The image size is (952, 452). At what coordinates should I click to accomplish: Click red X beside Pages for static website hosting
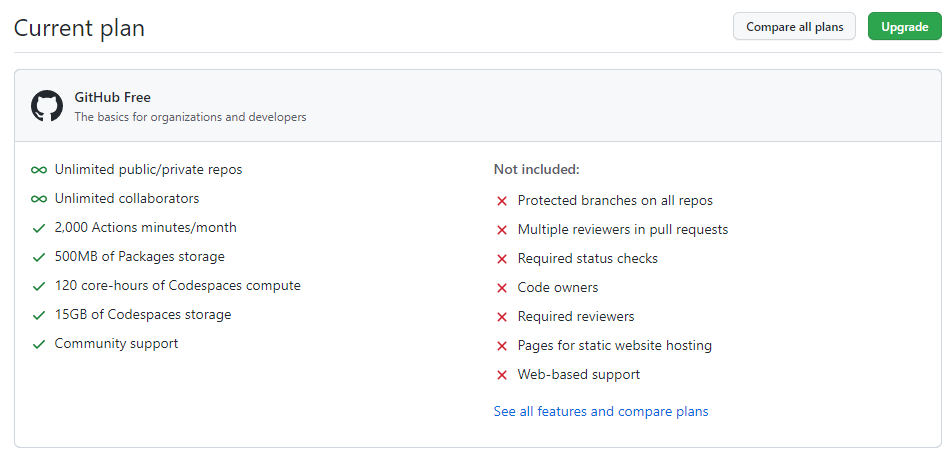[502, 346]
